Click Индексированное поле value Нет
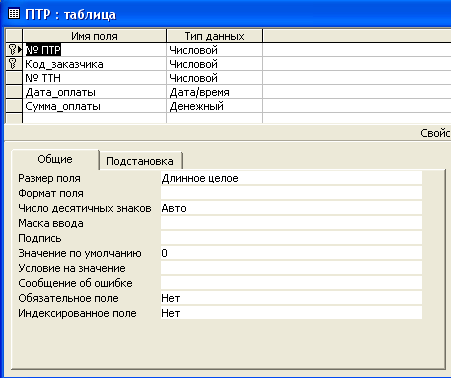The height and width of the screenshot is (378, 451). pyautogui.click(x=291, y=313)
